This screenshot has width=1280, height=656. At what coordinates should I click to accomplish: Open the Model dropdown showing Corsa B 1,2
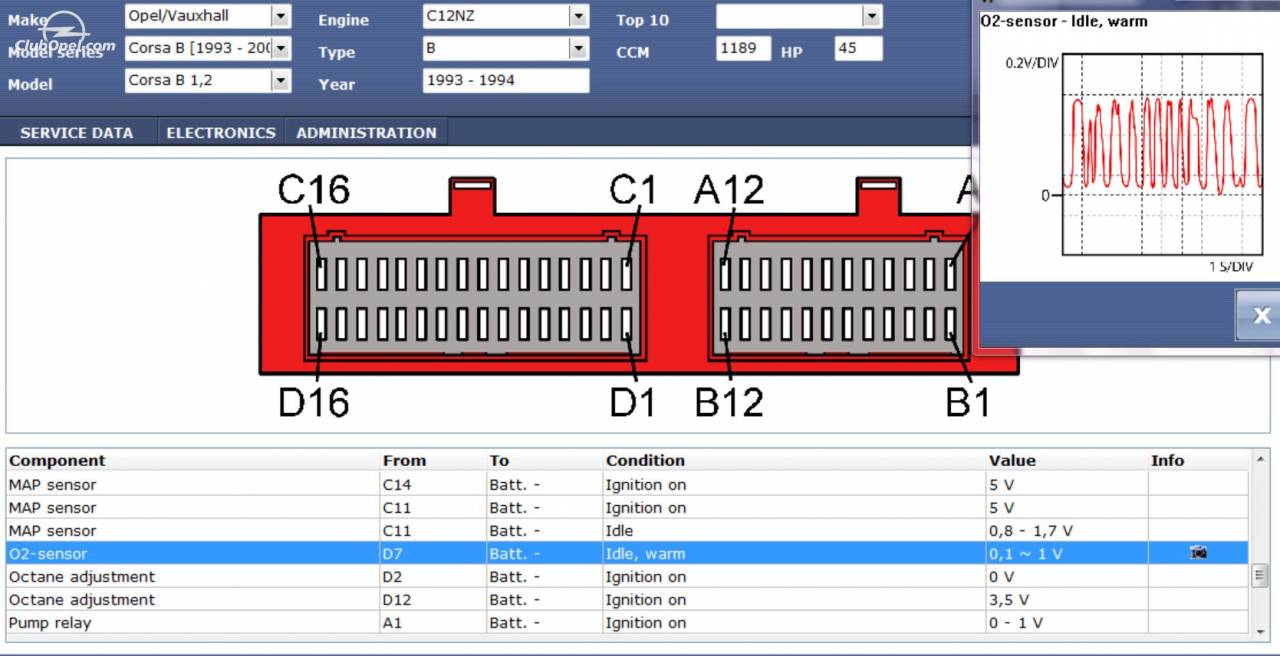pos(281,80)
